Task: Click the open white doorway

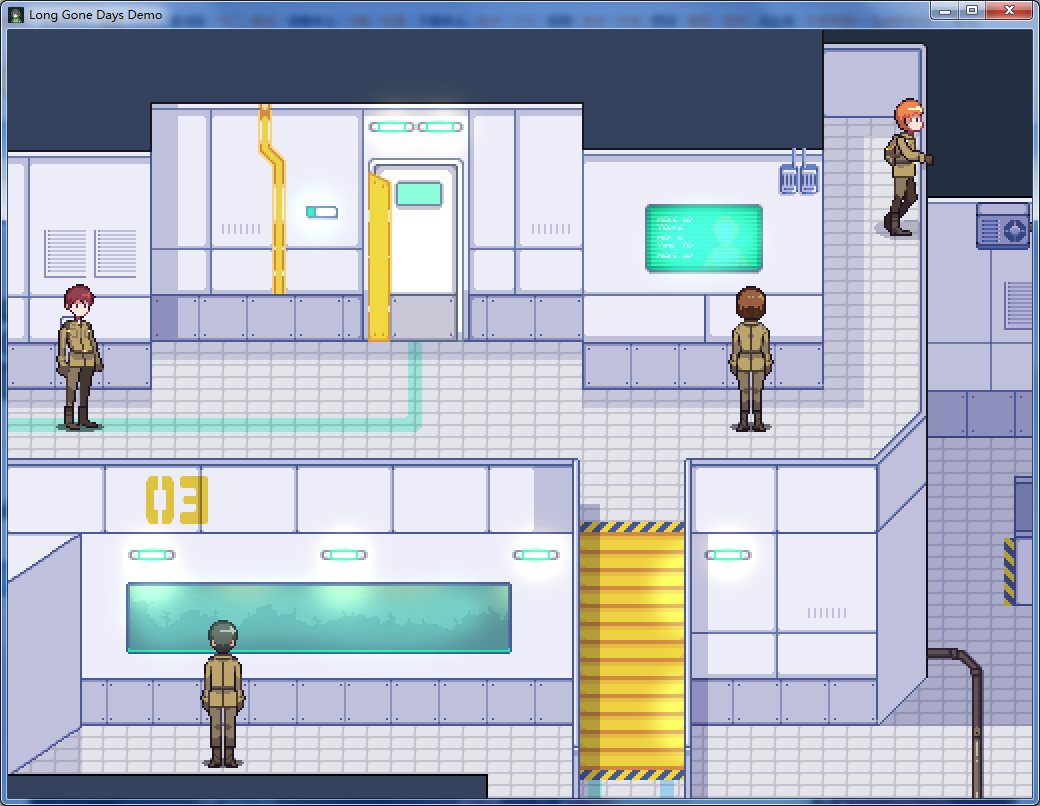Action: 423,251
